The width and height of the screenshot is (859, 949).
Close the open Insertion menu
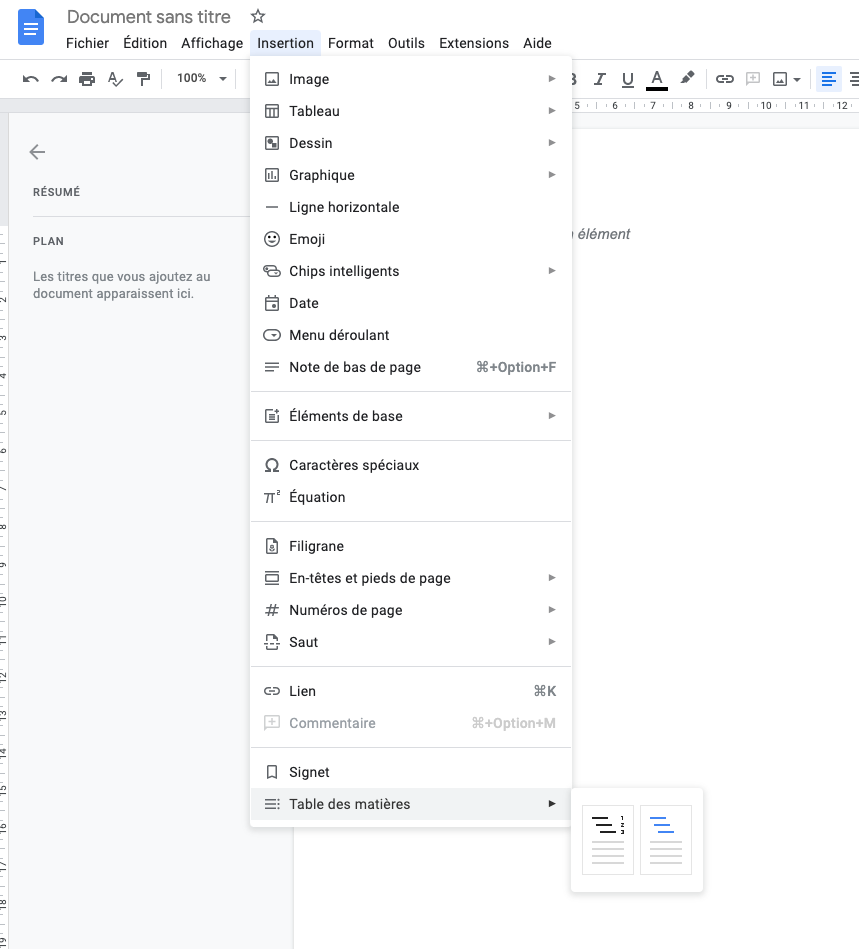pos(285,43)
